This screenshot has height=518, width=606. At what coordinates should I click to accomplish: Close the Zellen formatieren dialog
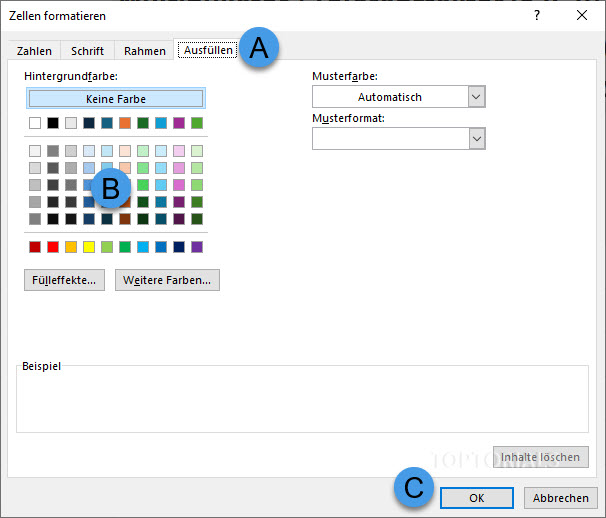click(x=582, y=15)
